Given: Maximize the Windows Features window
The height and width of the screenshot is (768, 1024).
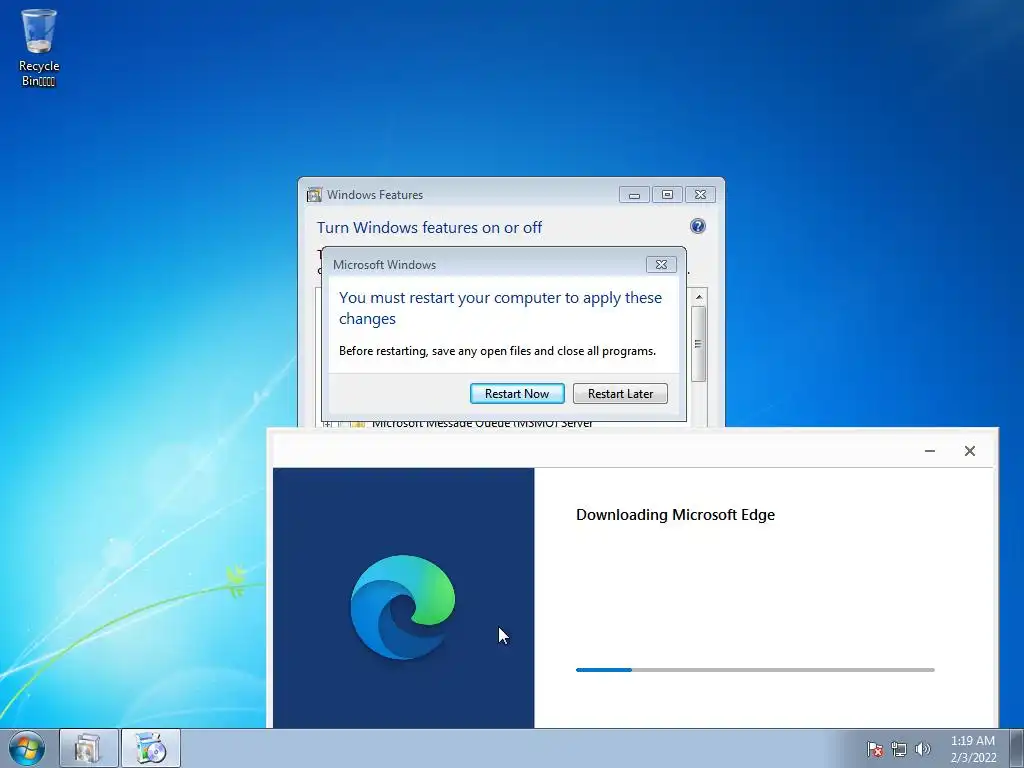Looking at the screenshot, I should coord(667,195).
